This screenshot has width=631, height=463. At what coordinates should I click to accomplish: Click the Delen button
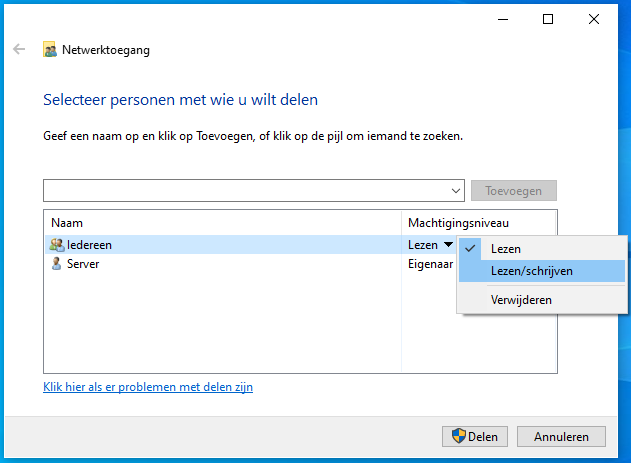coord(475,436)
